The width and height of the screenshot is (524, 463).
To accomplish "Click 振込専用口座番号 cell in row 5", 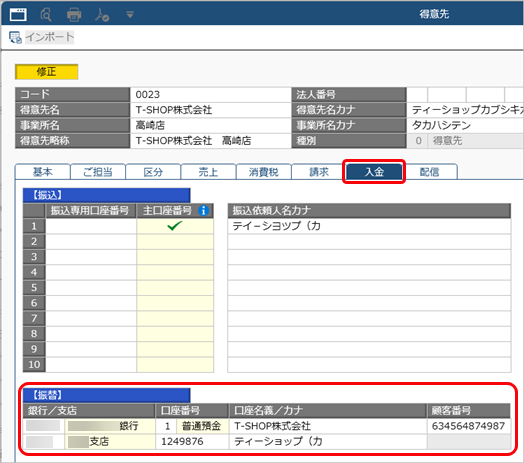I will [91, 287].
